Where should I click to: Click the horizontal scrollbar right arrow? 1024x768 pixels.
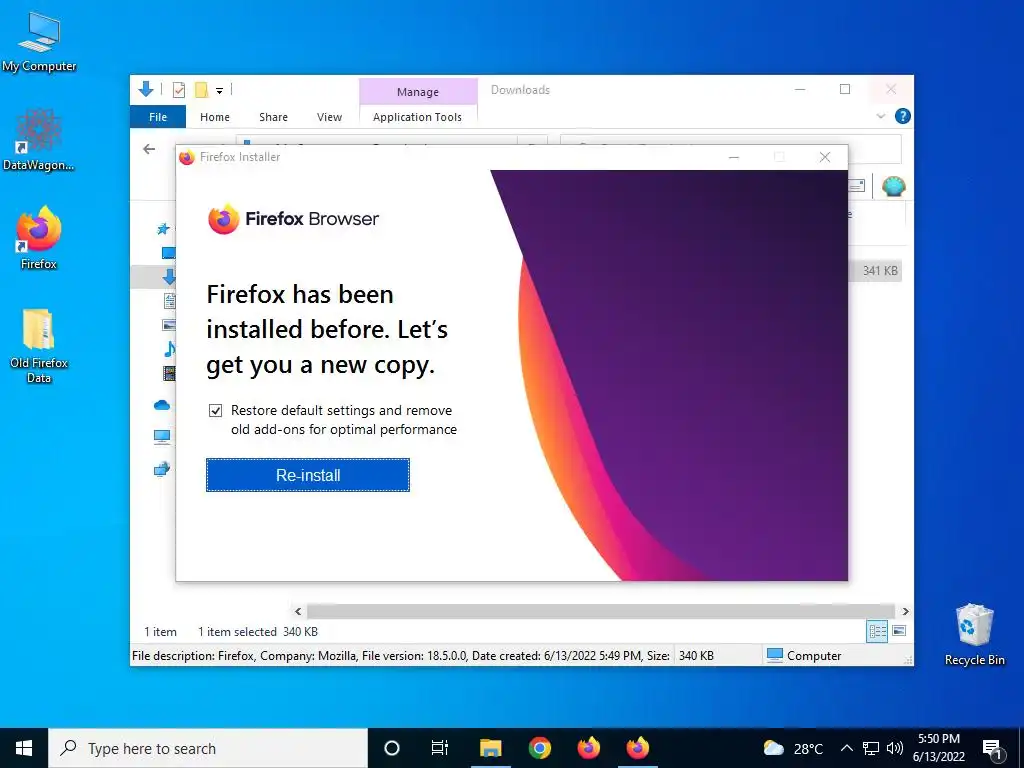pos(905,611)
